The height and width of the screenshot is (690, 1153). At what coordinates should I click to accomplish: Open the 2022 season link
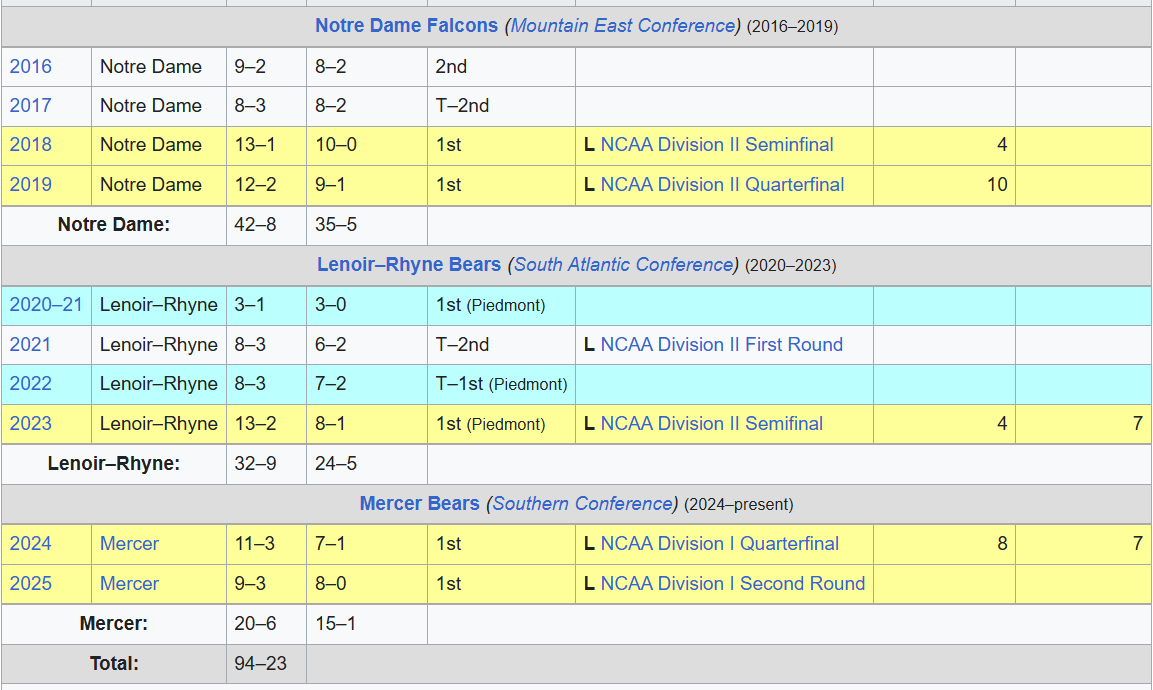click(31, 384)
